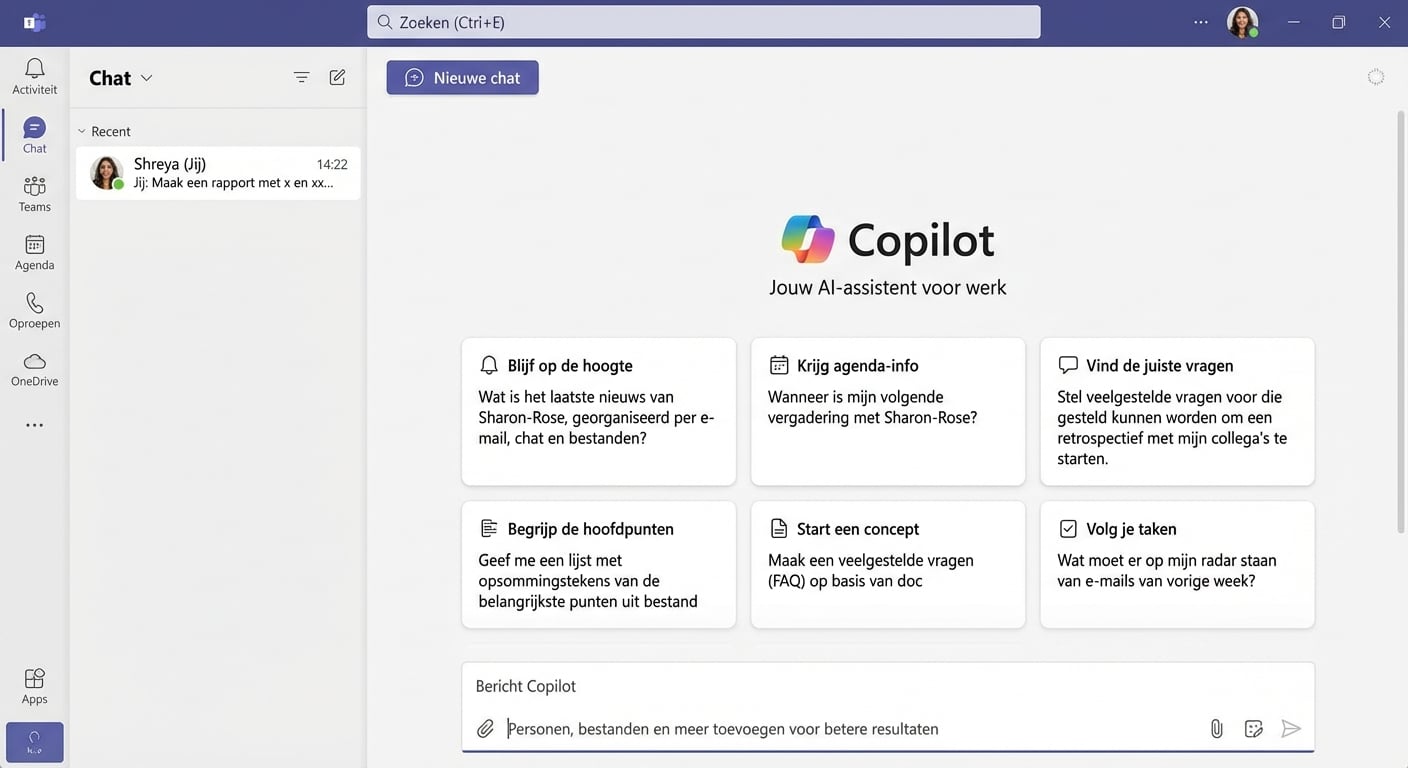
Task: Open OneDrive from the sidebar
Action: point(34,368)
